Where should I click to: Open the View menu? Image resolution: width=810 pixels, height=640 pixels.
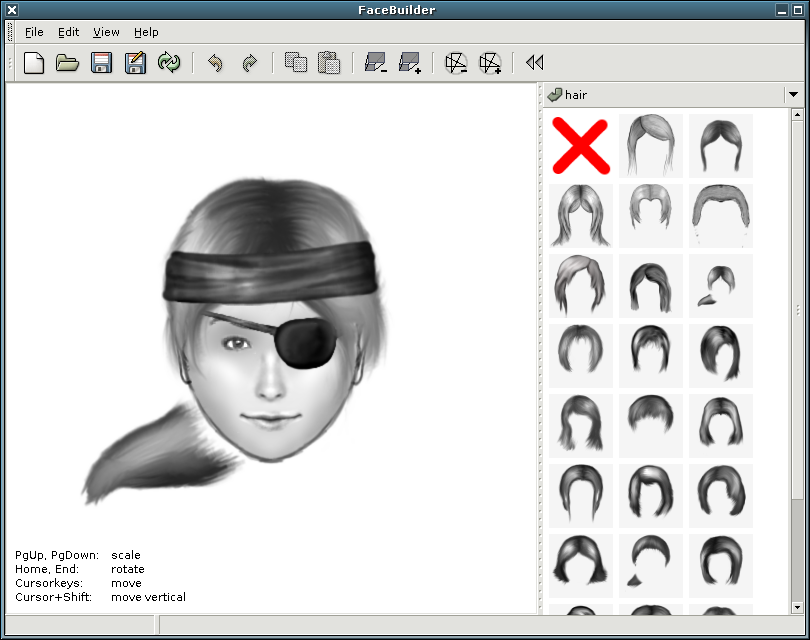(106, 32)
